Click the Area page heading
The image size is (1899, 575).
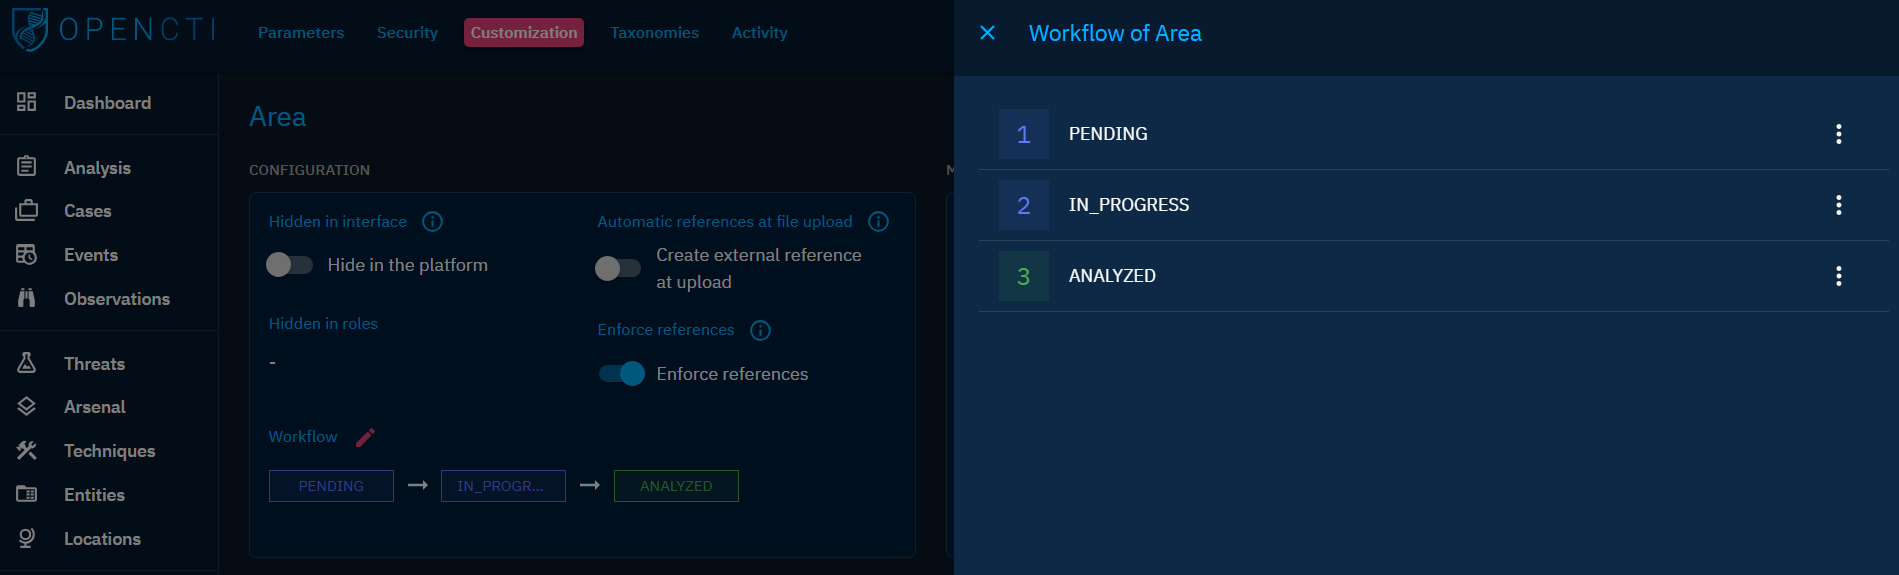278,117
